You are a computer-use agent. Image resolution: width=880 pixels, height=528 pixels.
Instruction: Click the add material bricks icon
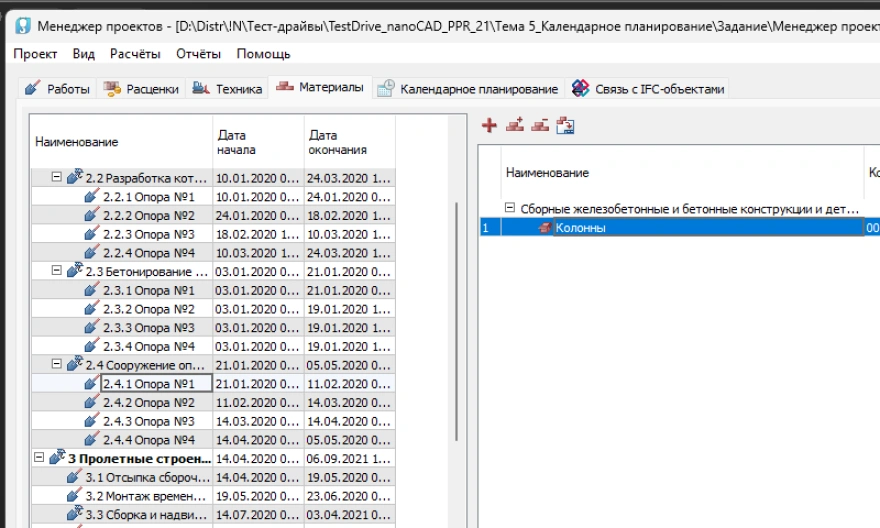tap(515, 125)
